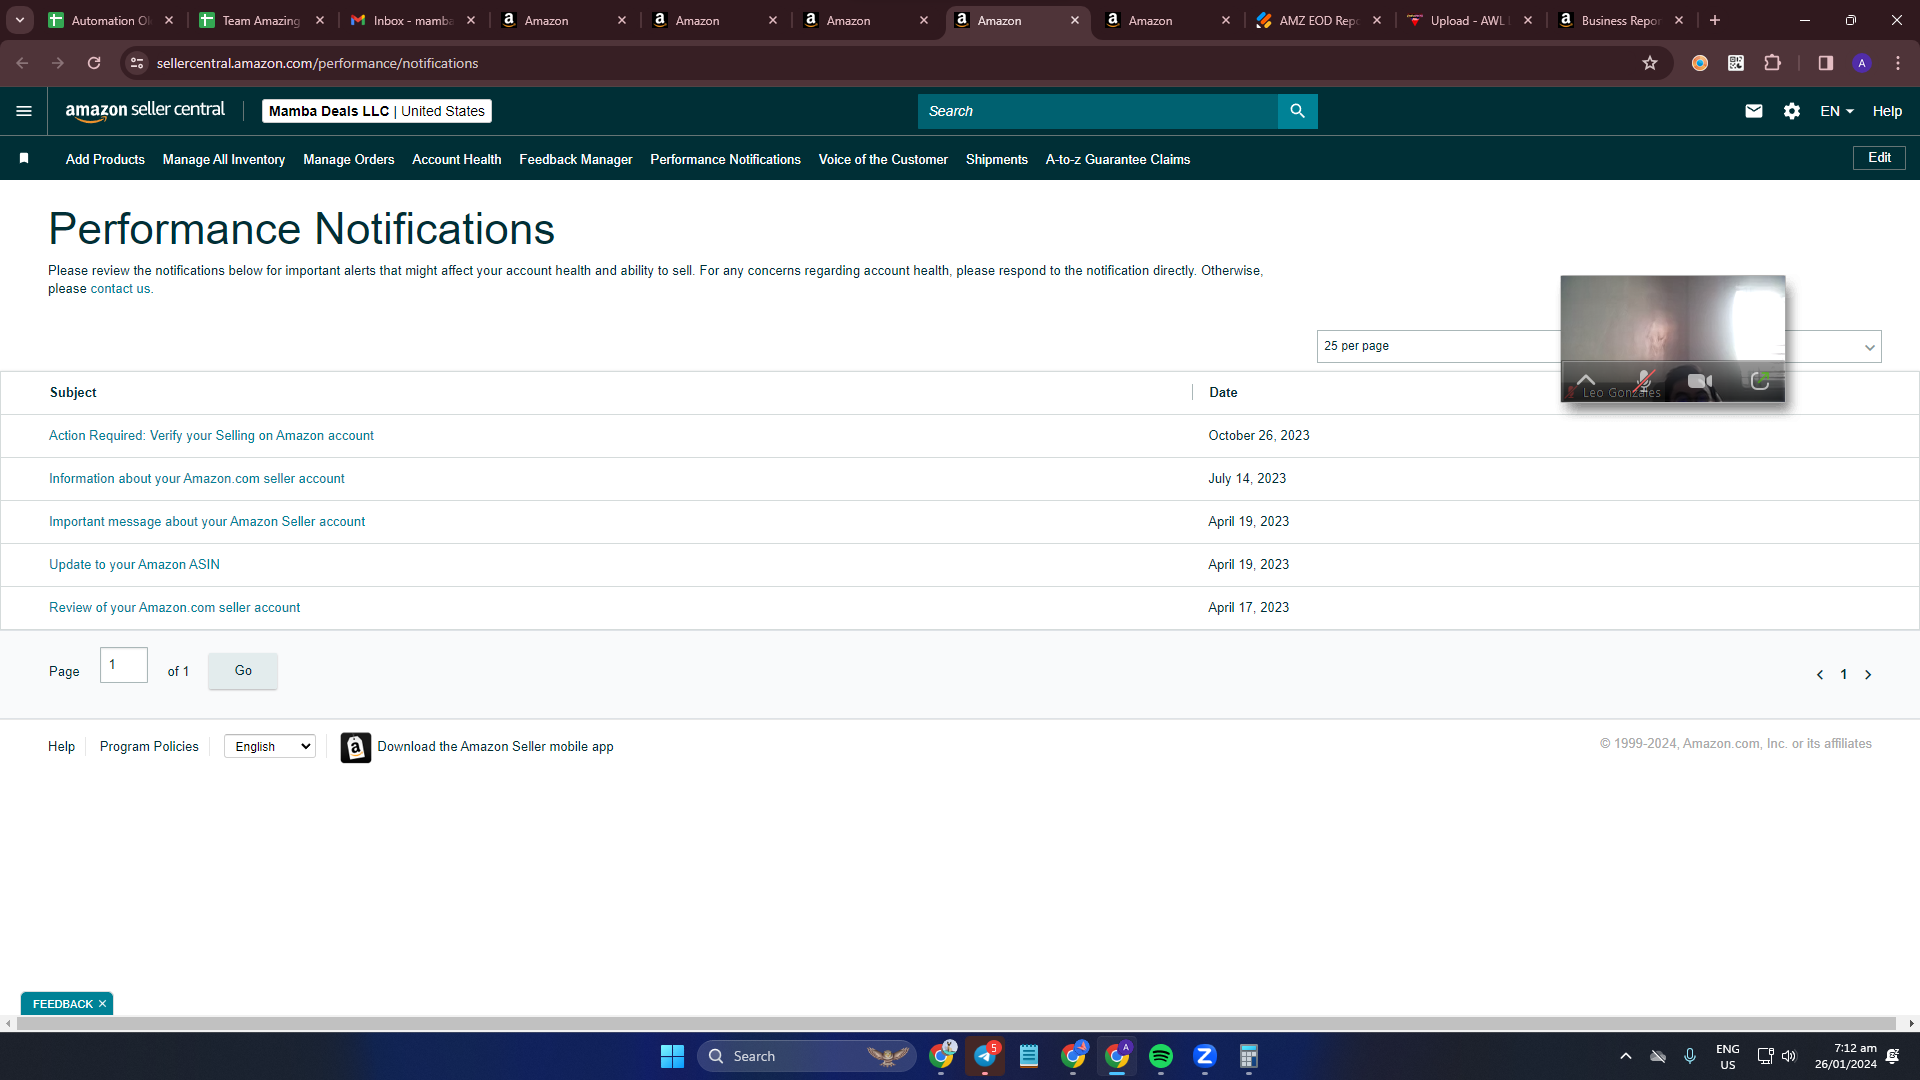The height and width of the screenshot is (1080, 1920).
Task: Switch to the Team Amazing tab
Action: (262, 20)
